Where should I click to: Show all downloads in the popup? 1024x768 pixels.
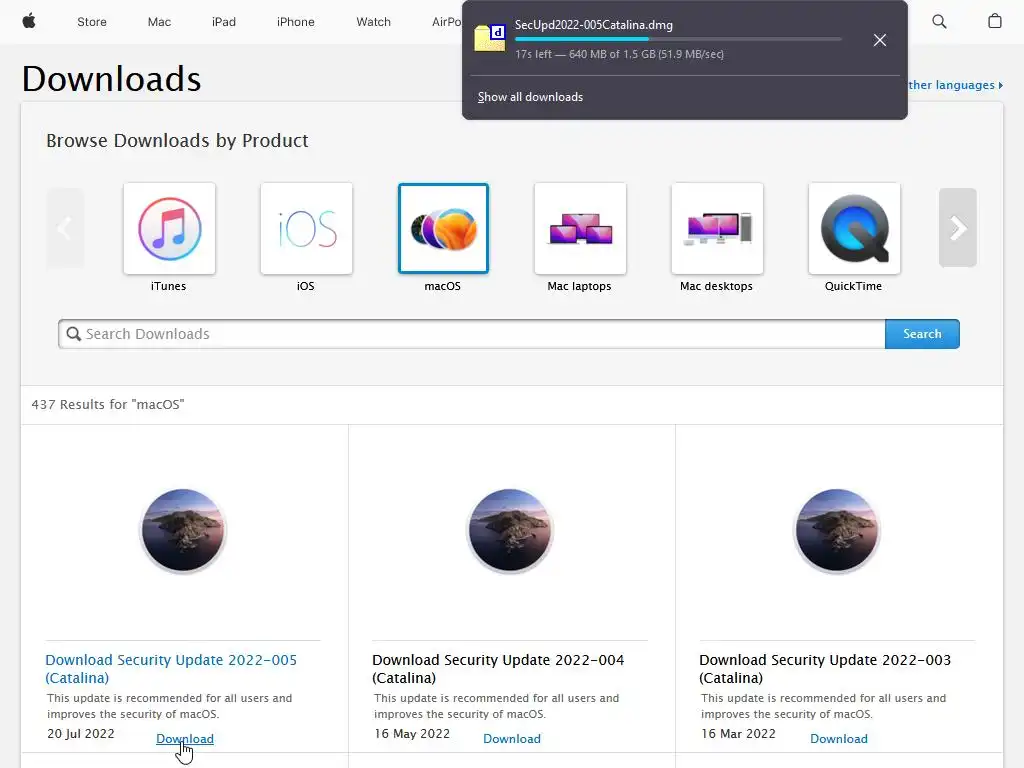530,97
